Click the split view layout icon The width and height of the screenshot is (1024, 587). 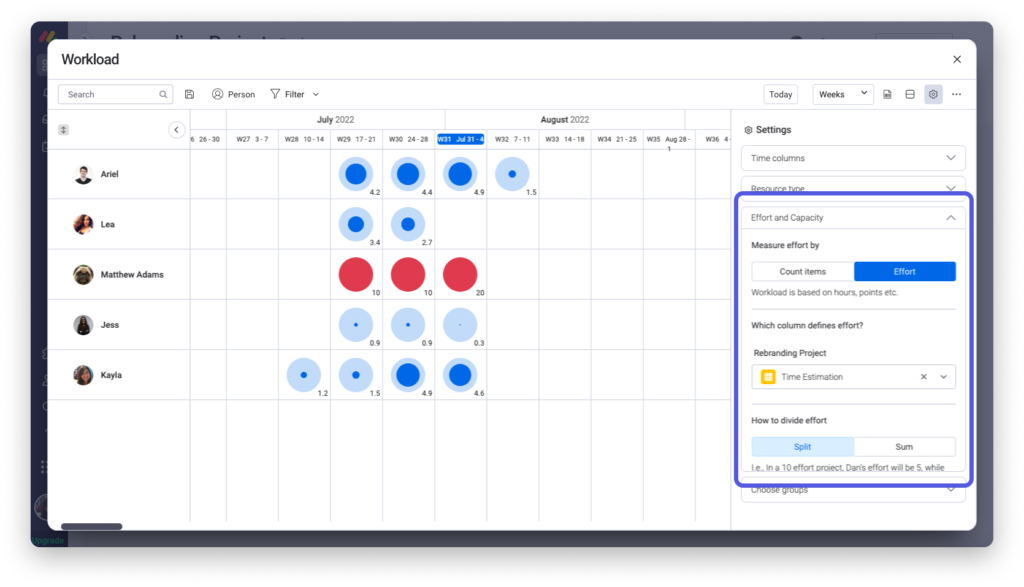click(x=910, y=95)
